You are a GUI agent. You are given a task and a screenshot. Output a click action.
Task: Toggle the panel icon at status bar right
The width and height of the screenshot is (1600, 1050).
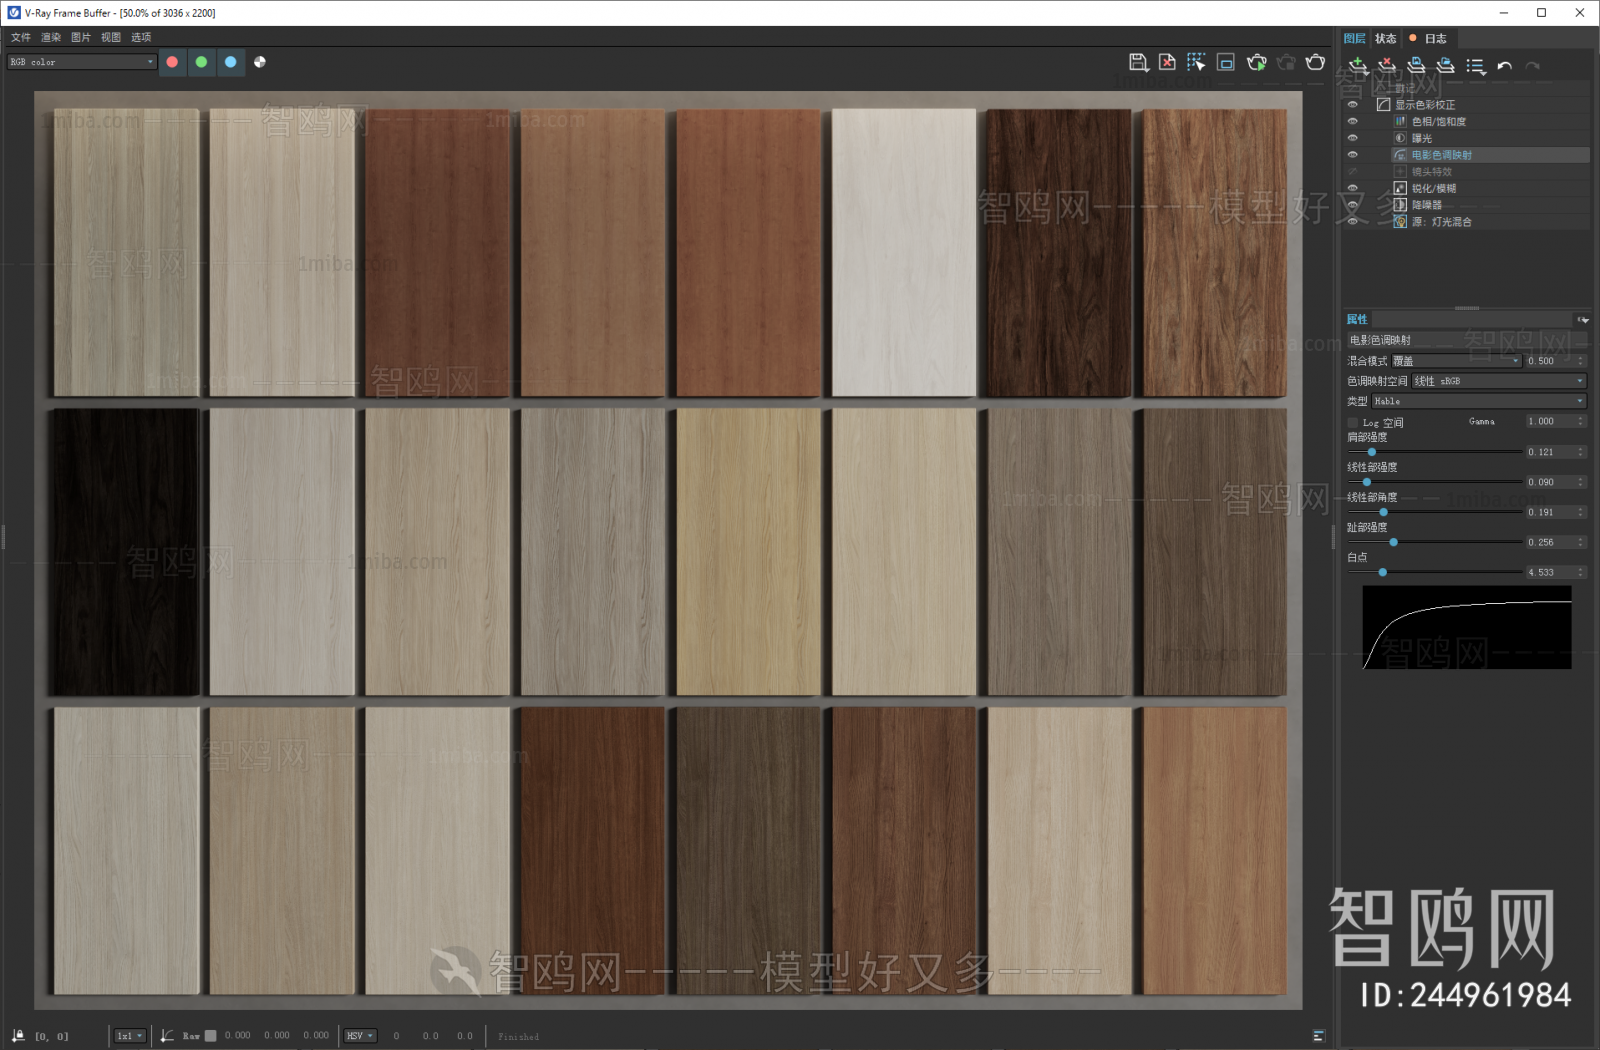pyautogui.click(x=1318, y=1036)
